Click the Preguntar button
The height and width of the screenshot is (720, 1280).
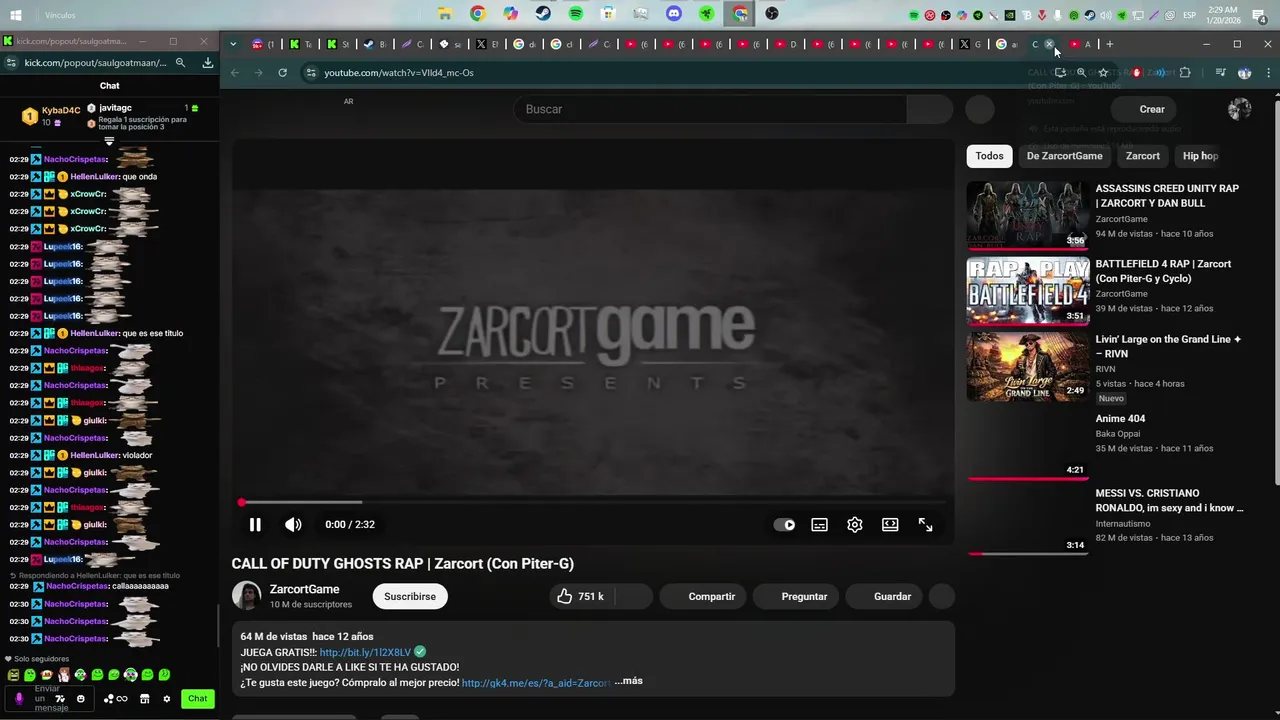click(x=795, y=596)
